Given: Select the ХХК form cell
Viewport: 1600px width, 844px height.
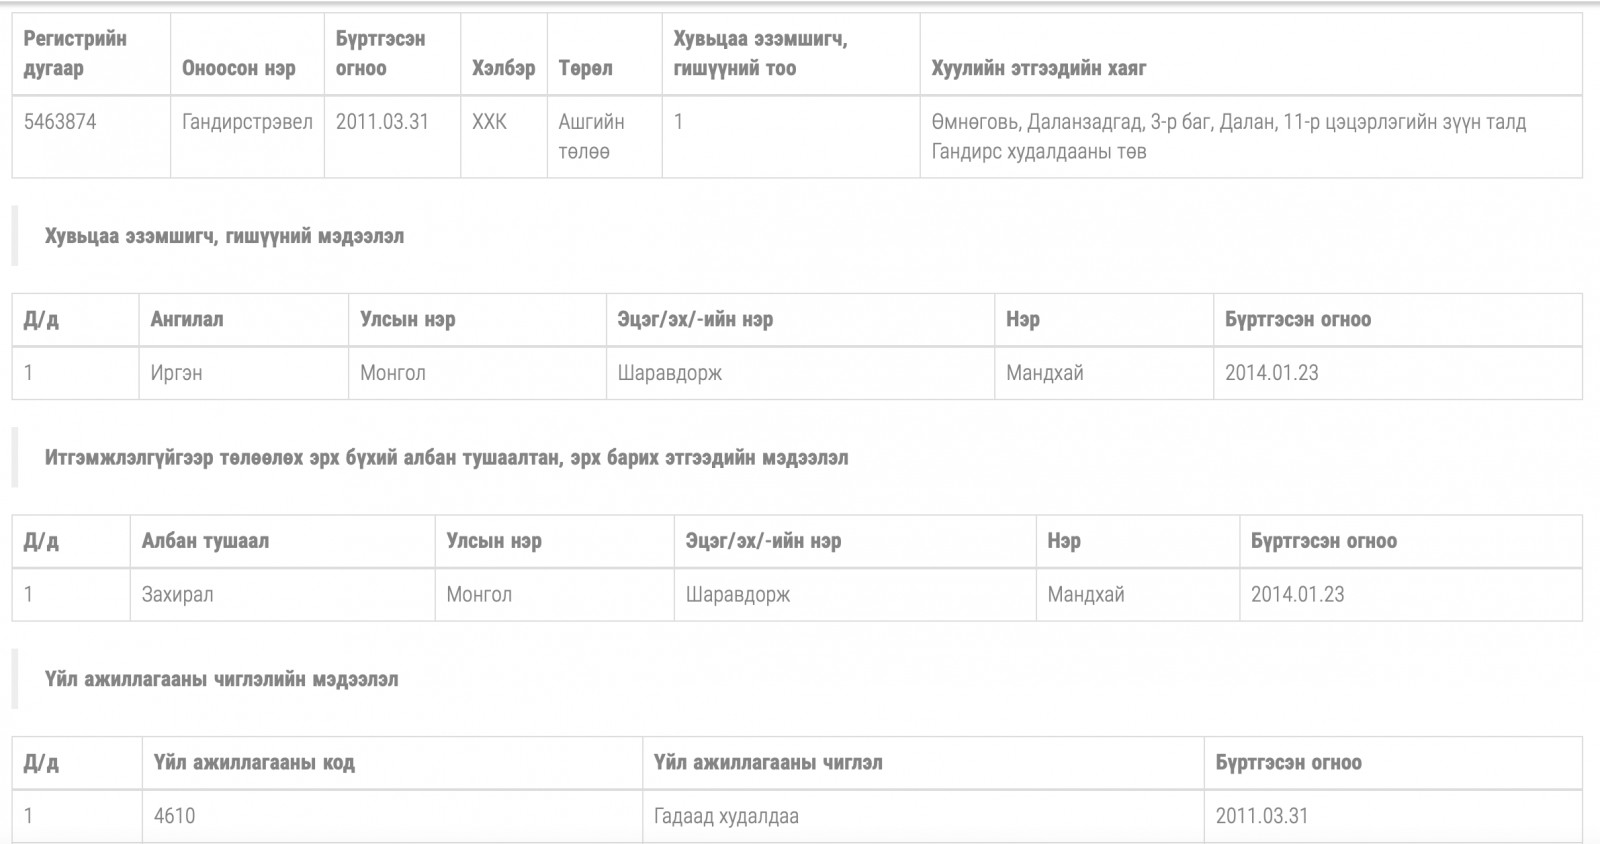Looking at the screenshot, I should pos(504,137).
